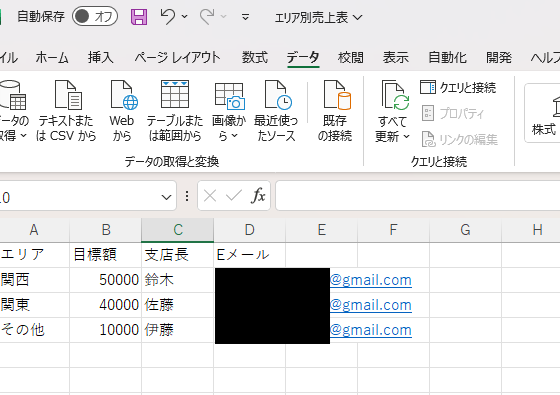Select cell containing 佐藤
The height and width of the screenshot is (395, 560).
click(178, 305)
